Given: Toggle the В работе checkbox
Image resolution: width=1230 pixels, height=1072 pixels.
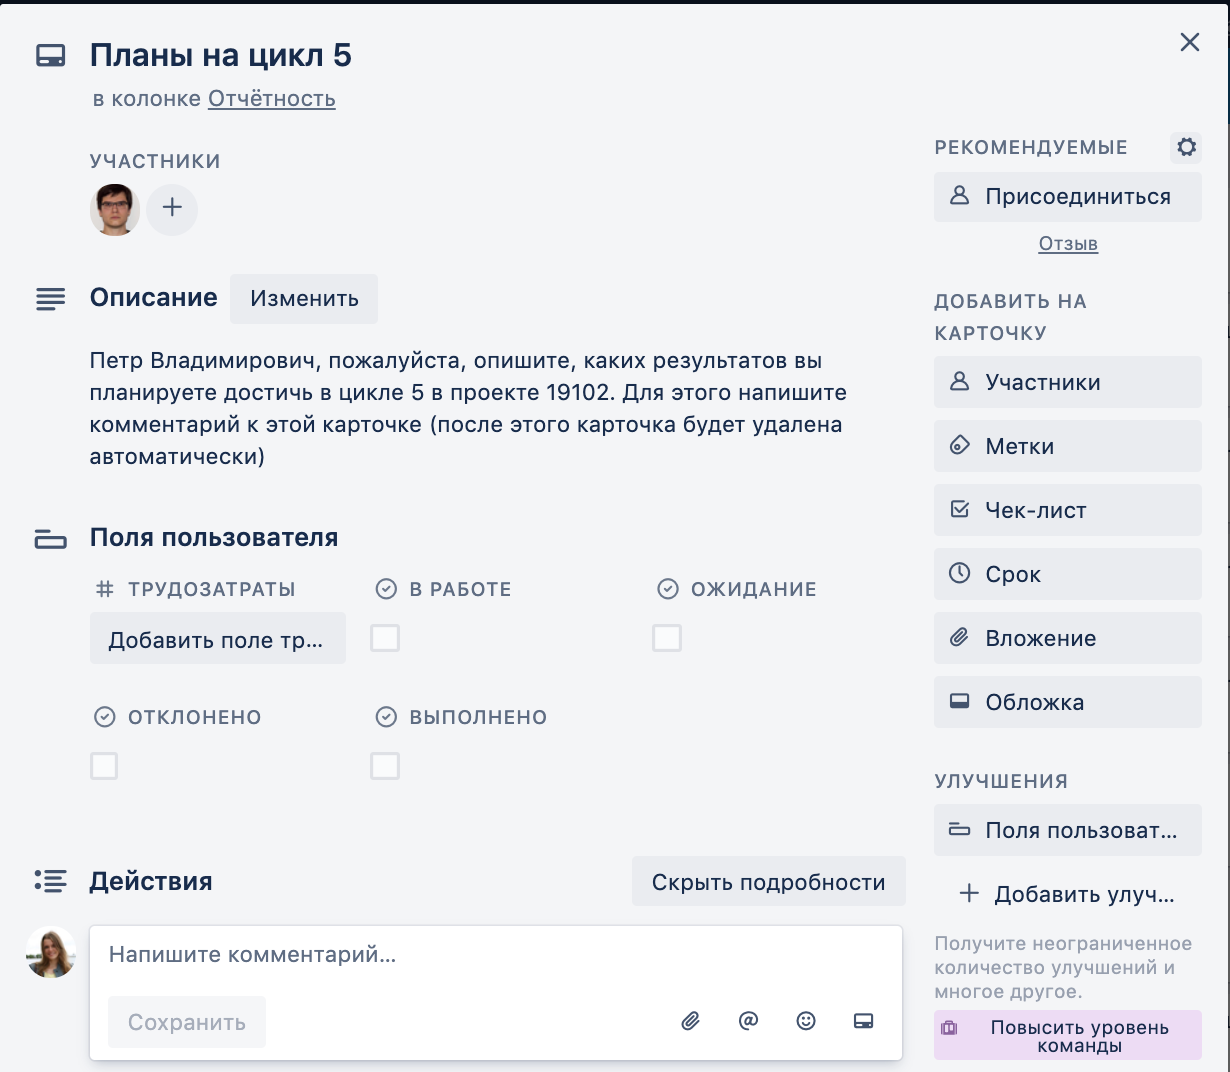Looking at the screenshot, I should pyautogui.click(x=385, y=638).
